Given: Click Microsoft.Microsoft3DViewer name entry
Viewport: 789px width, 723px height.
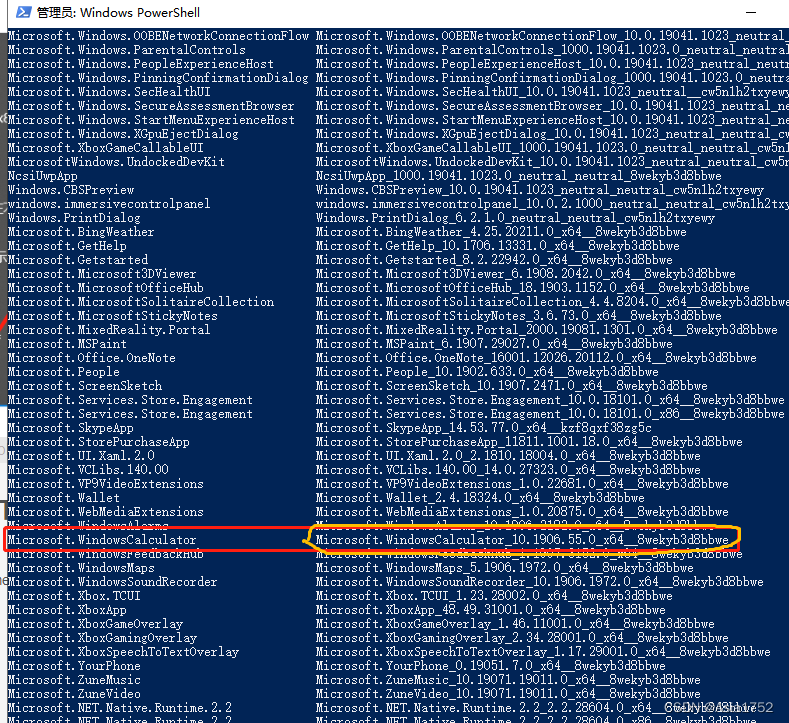Looking at the screenshot, I should (102, 274).
